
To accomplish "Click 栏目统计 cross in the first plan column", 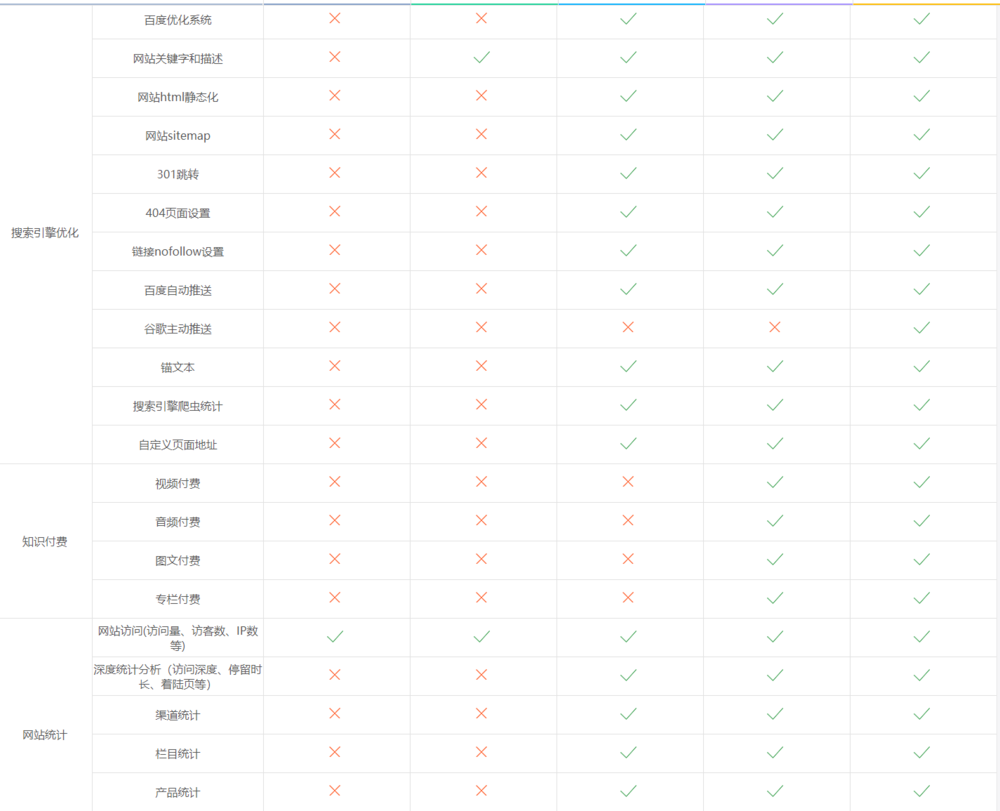I will click(334, 752).
